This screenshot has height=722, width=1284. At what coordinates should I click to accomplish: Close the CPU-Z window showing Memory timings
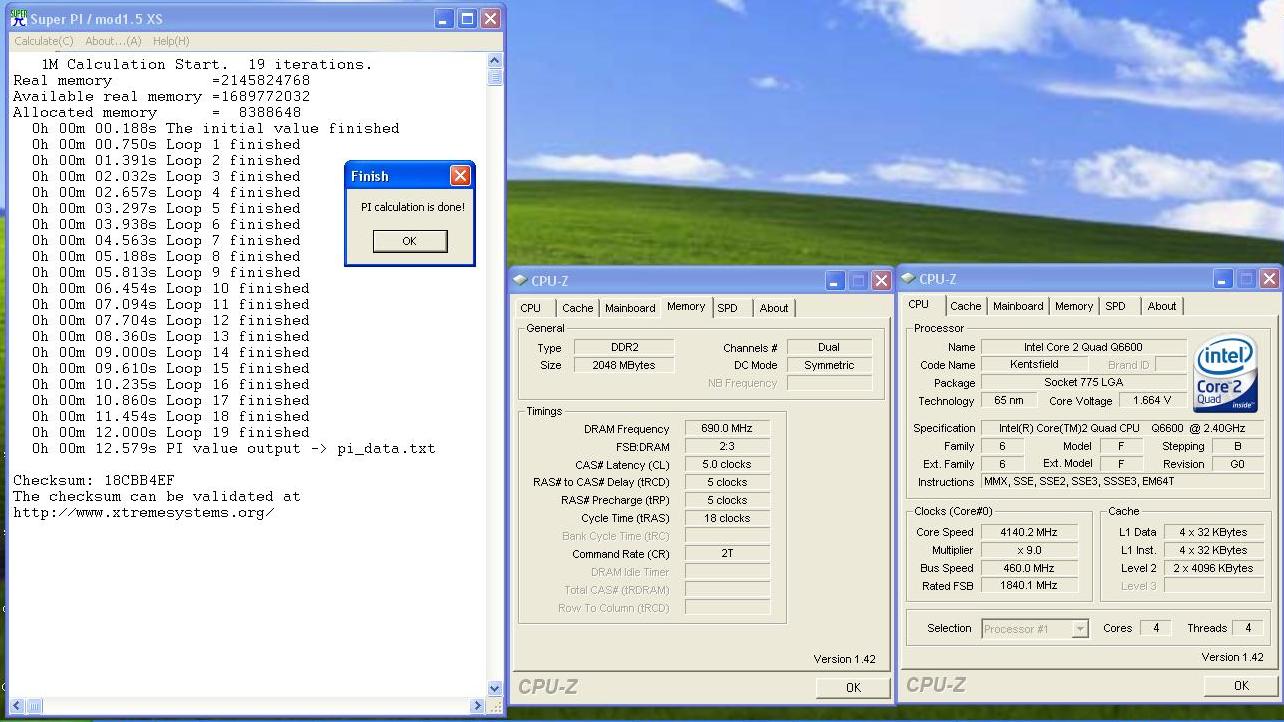click(881, 281)
